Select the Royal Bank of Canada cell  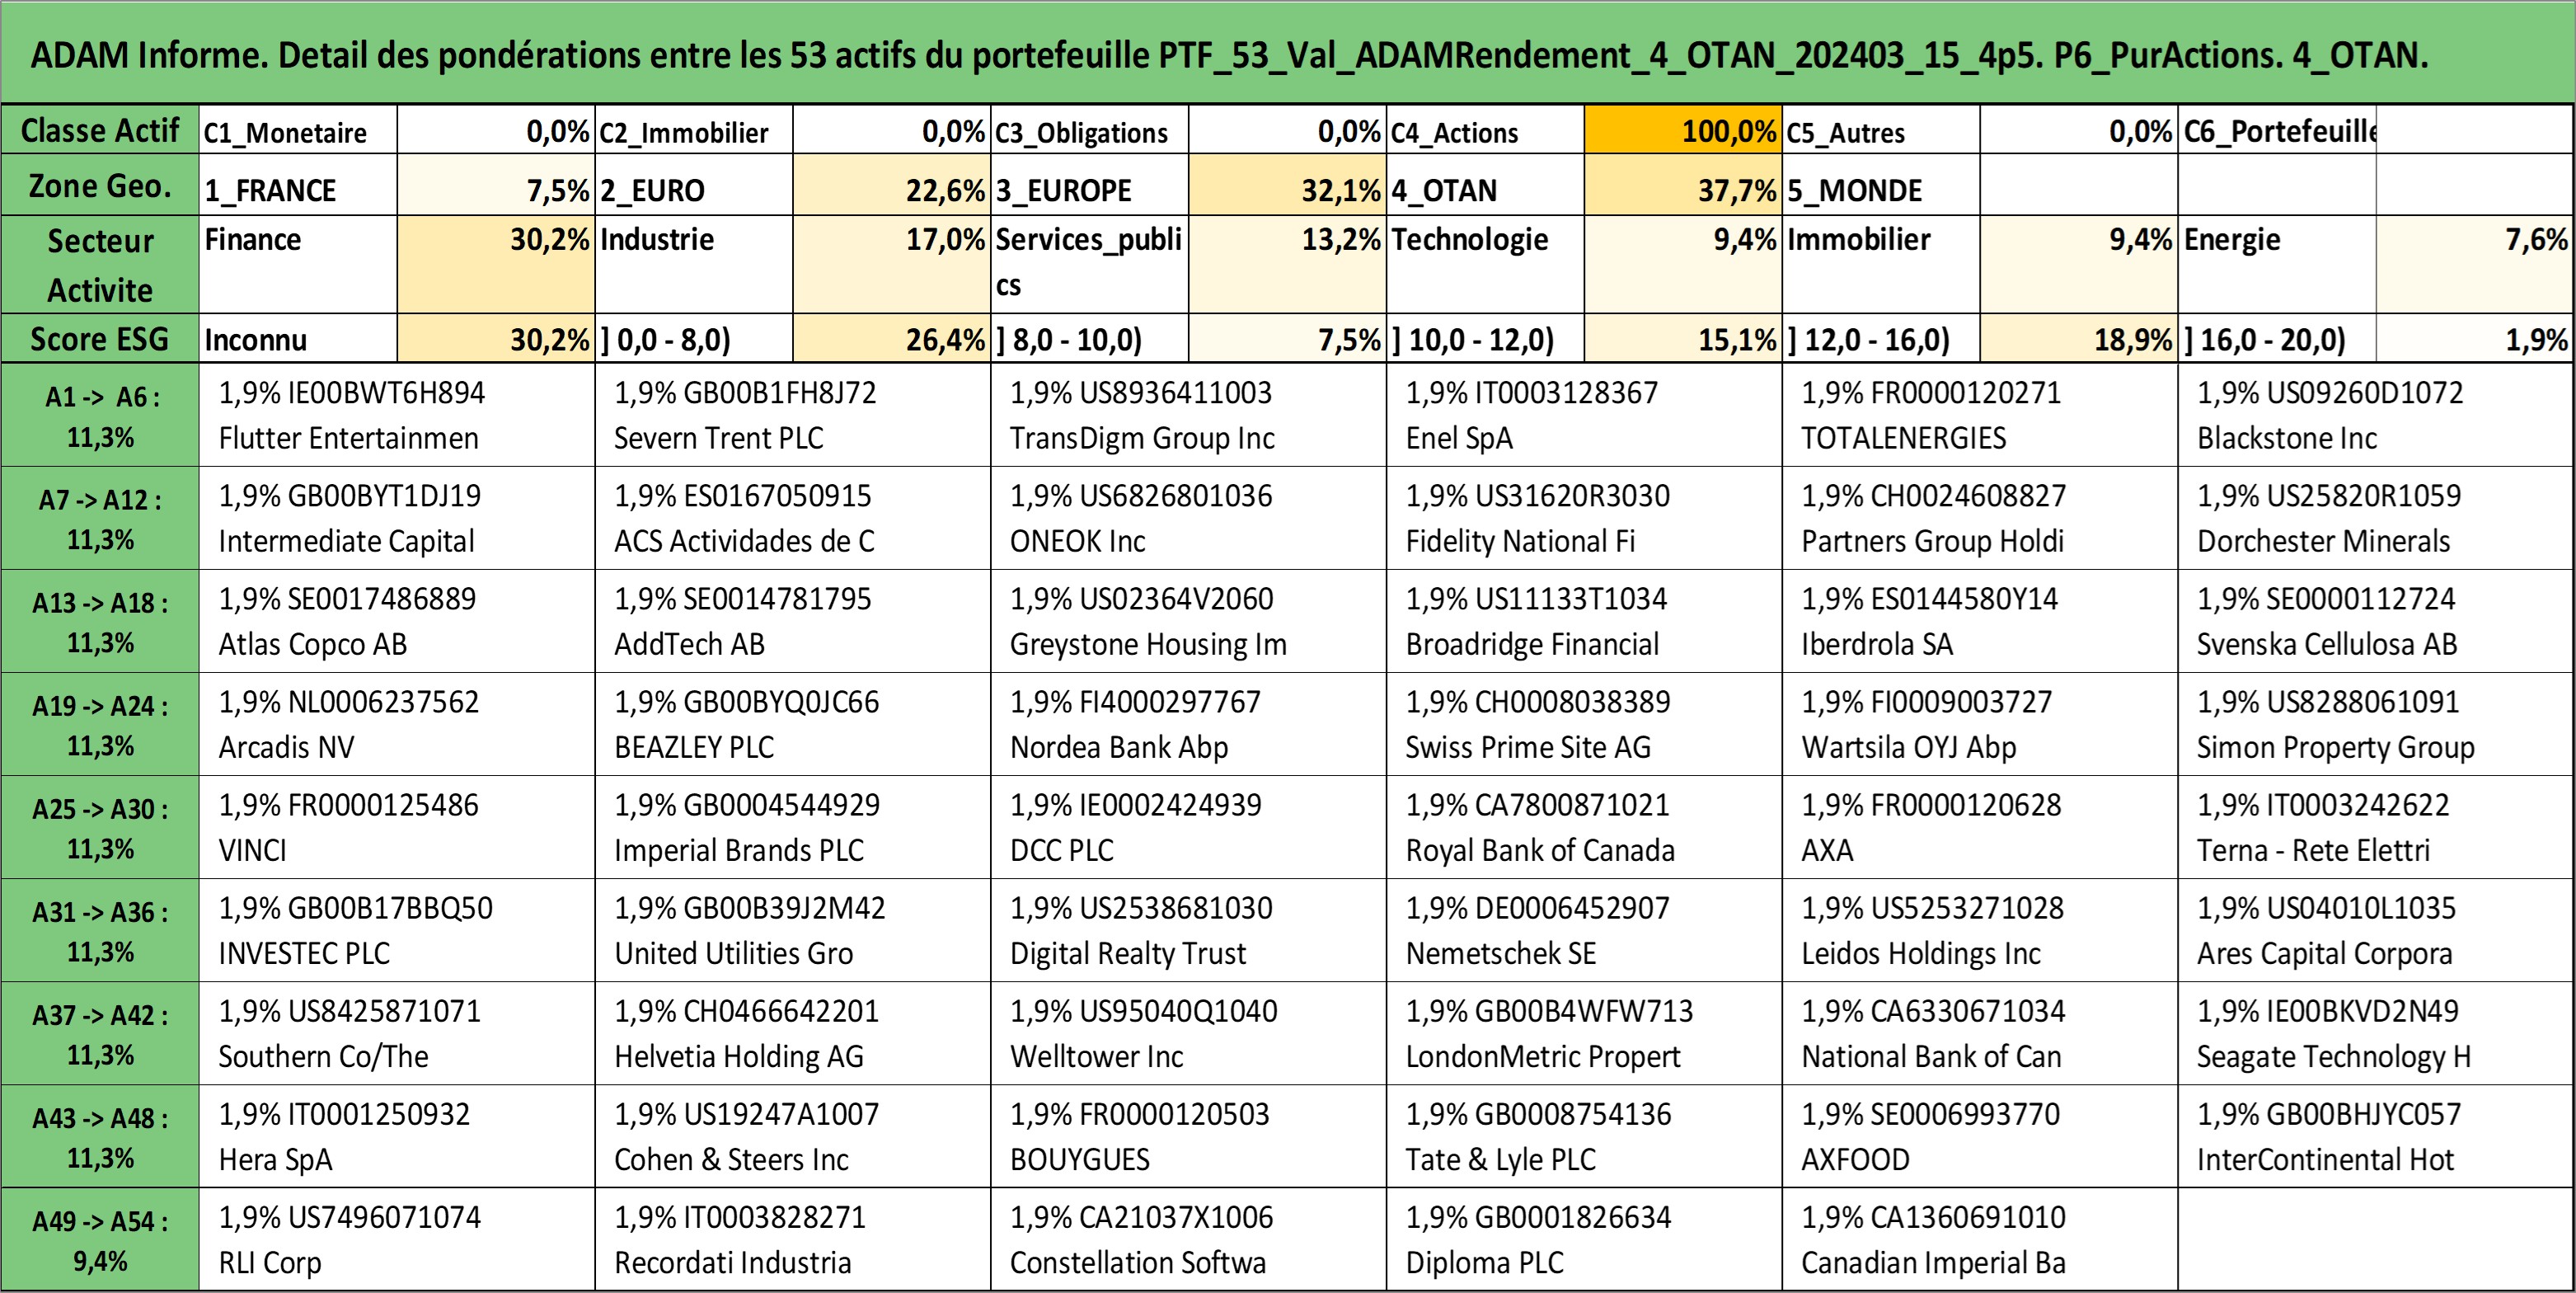coord(1585,828)
